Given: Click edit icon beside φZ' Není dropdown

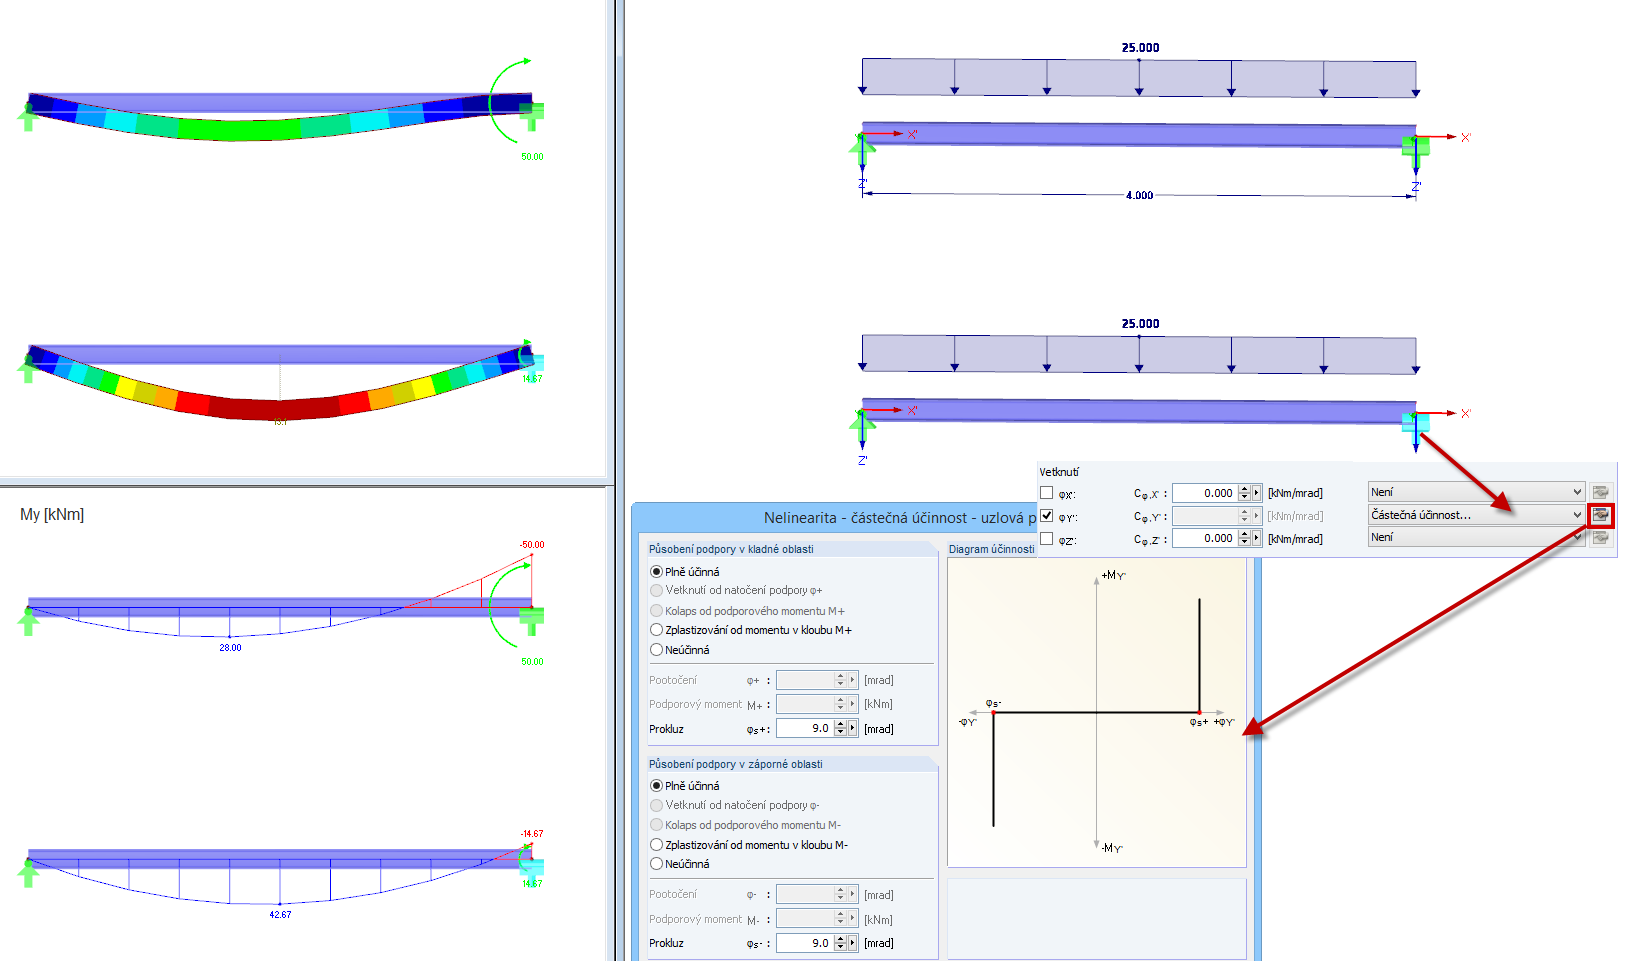Looking at the screenshot, I should point(1600,538).
